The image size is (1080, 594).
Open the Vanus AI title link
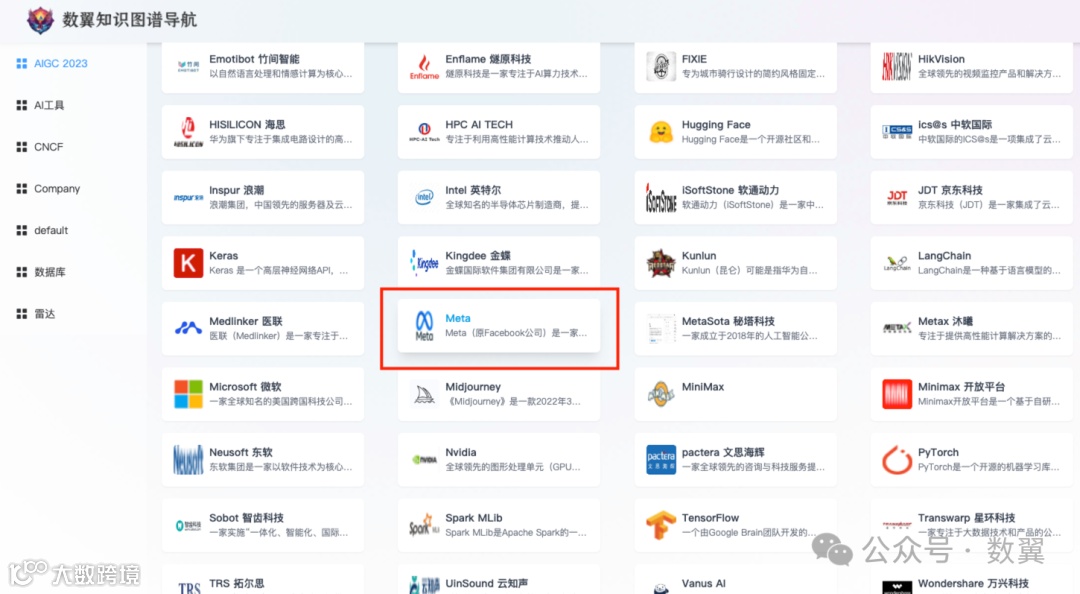(703, 584)
